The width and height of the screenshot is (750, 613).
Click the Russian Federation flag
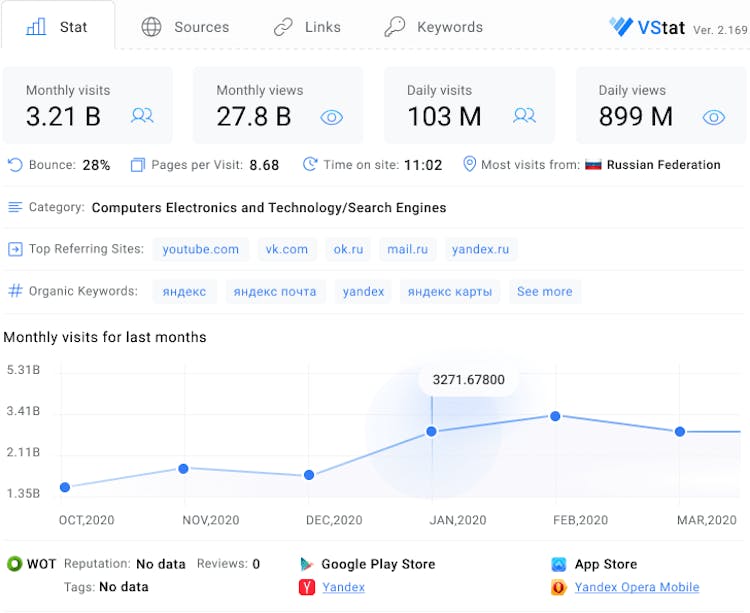point(593,165)
